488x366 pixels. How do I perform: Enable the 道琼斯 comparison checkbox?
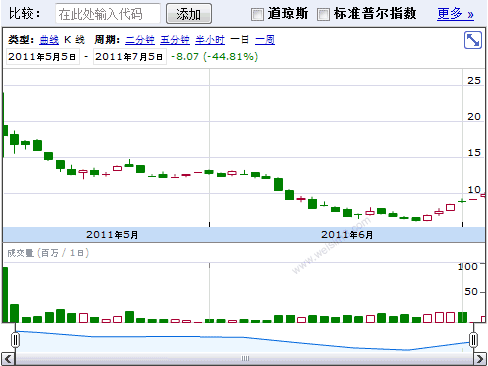257,14
